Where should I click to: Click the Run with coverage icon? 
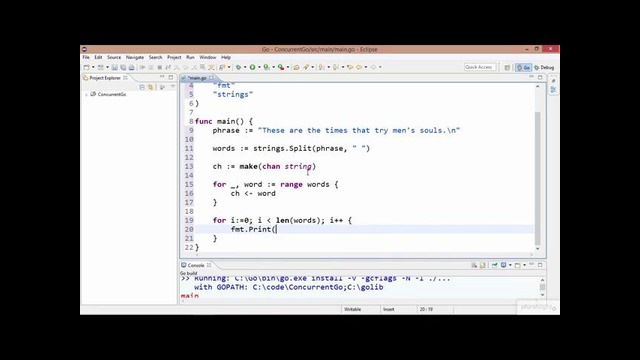(267, 67)
